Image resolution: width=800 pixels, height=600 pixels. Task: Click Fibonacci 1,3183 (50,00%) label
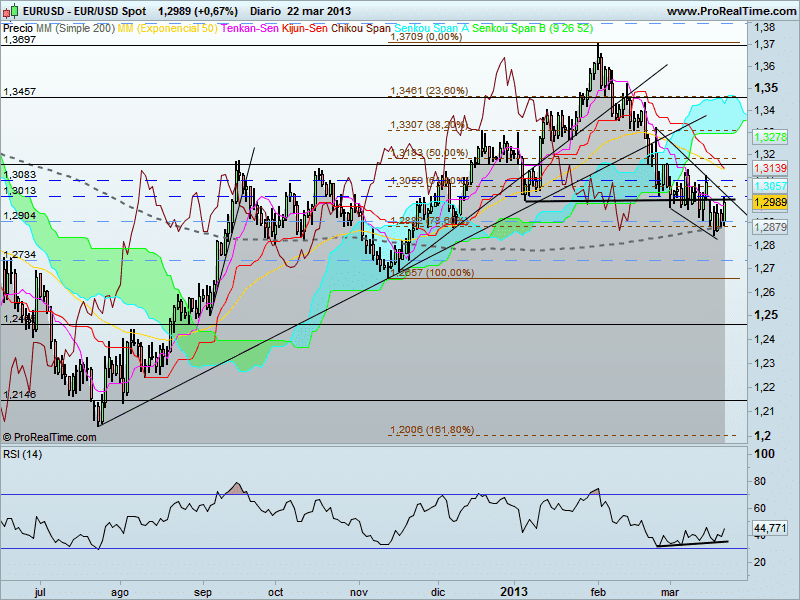[x=429, y=153]
